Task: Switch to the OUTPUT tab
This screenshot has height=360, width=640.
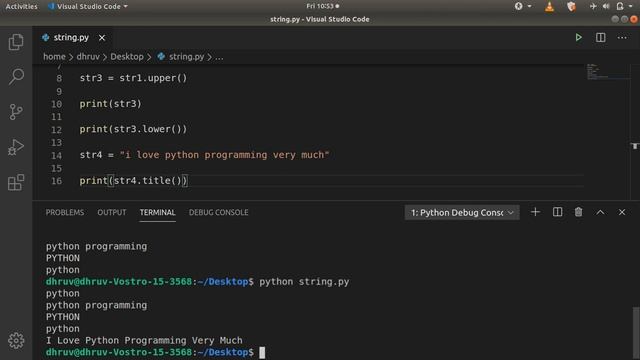Action: click(x=112, y=212)
